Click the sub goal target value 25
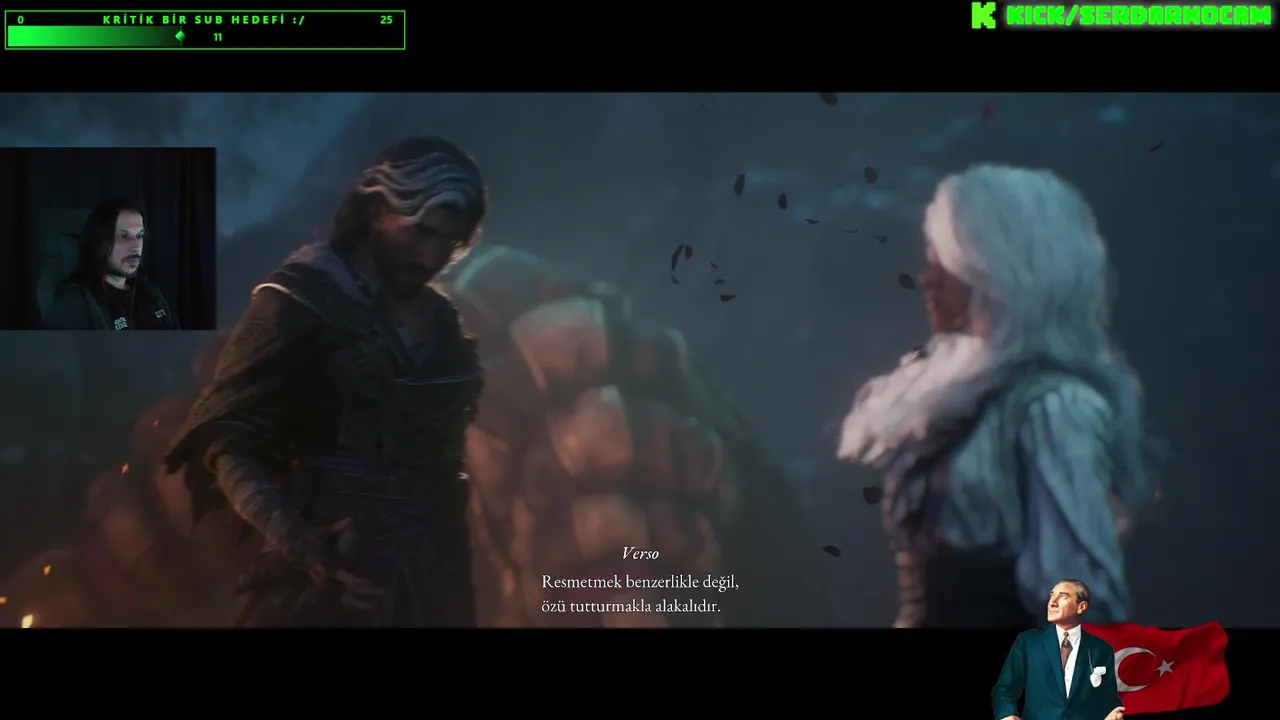This screenshot has width=1280, height=720. [386, 19]
